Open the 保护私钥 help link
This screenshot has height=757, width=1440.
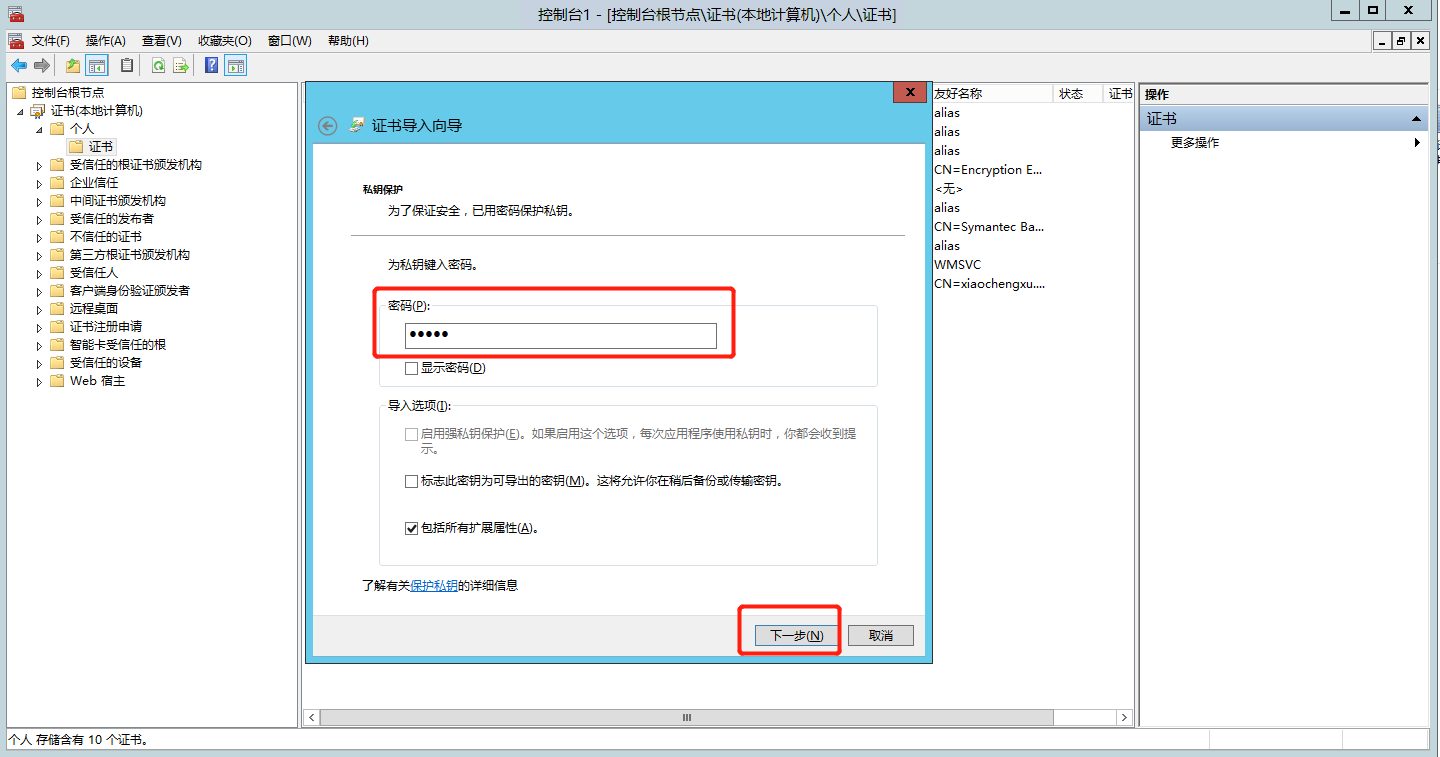click(x=434, y=585)
